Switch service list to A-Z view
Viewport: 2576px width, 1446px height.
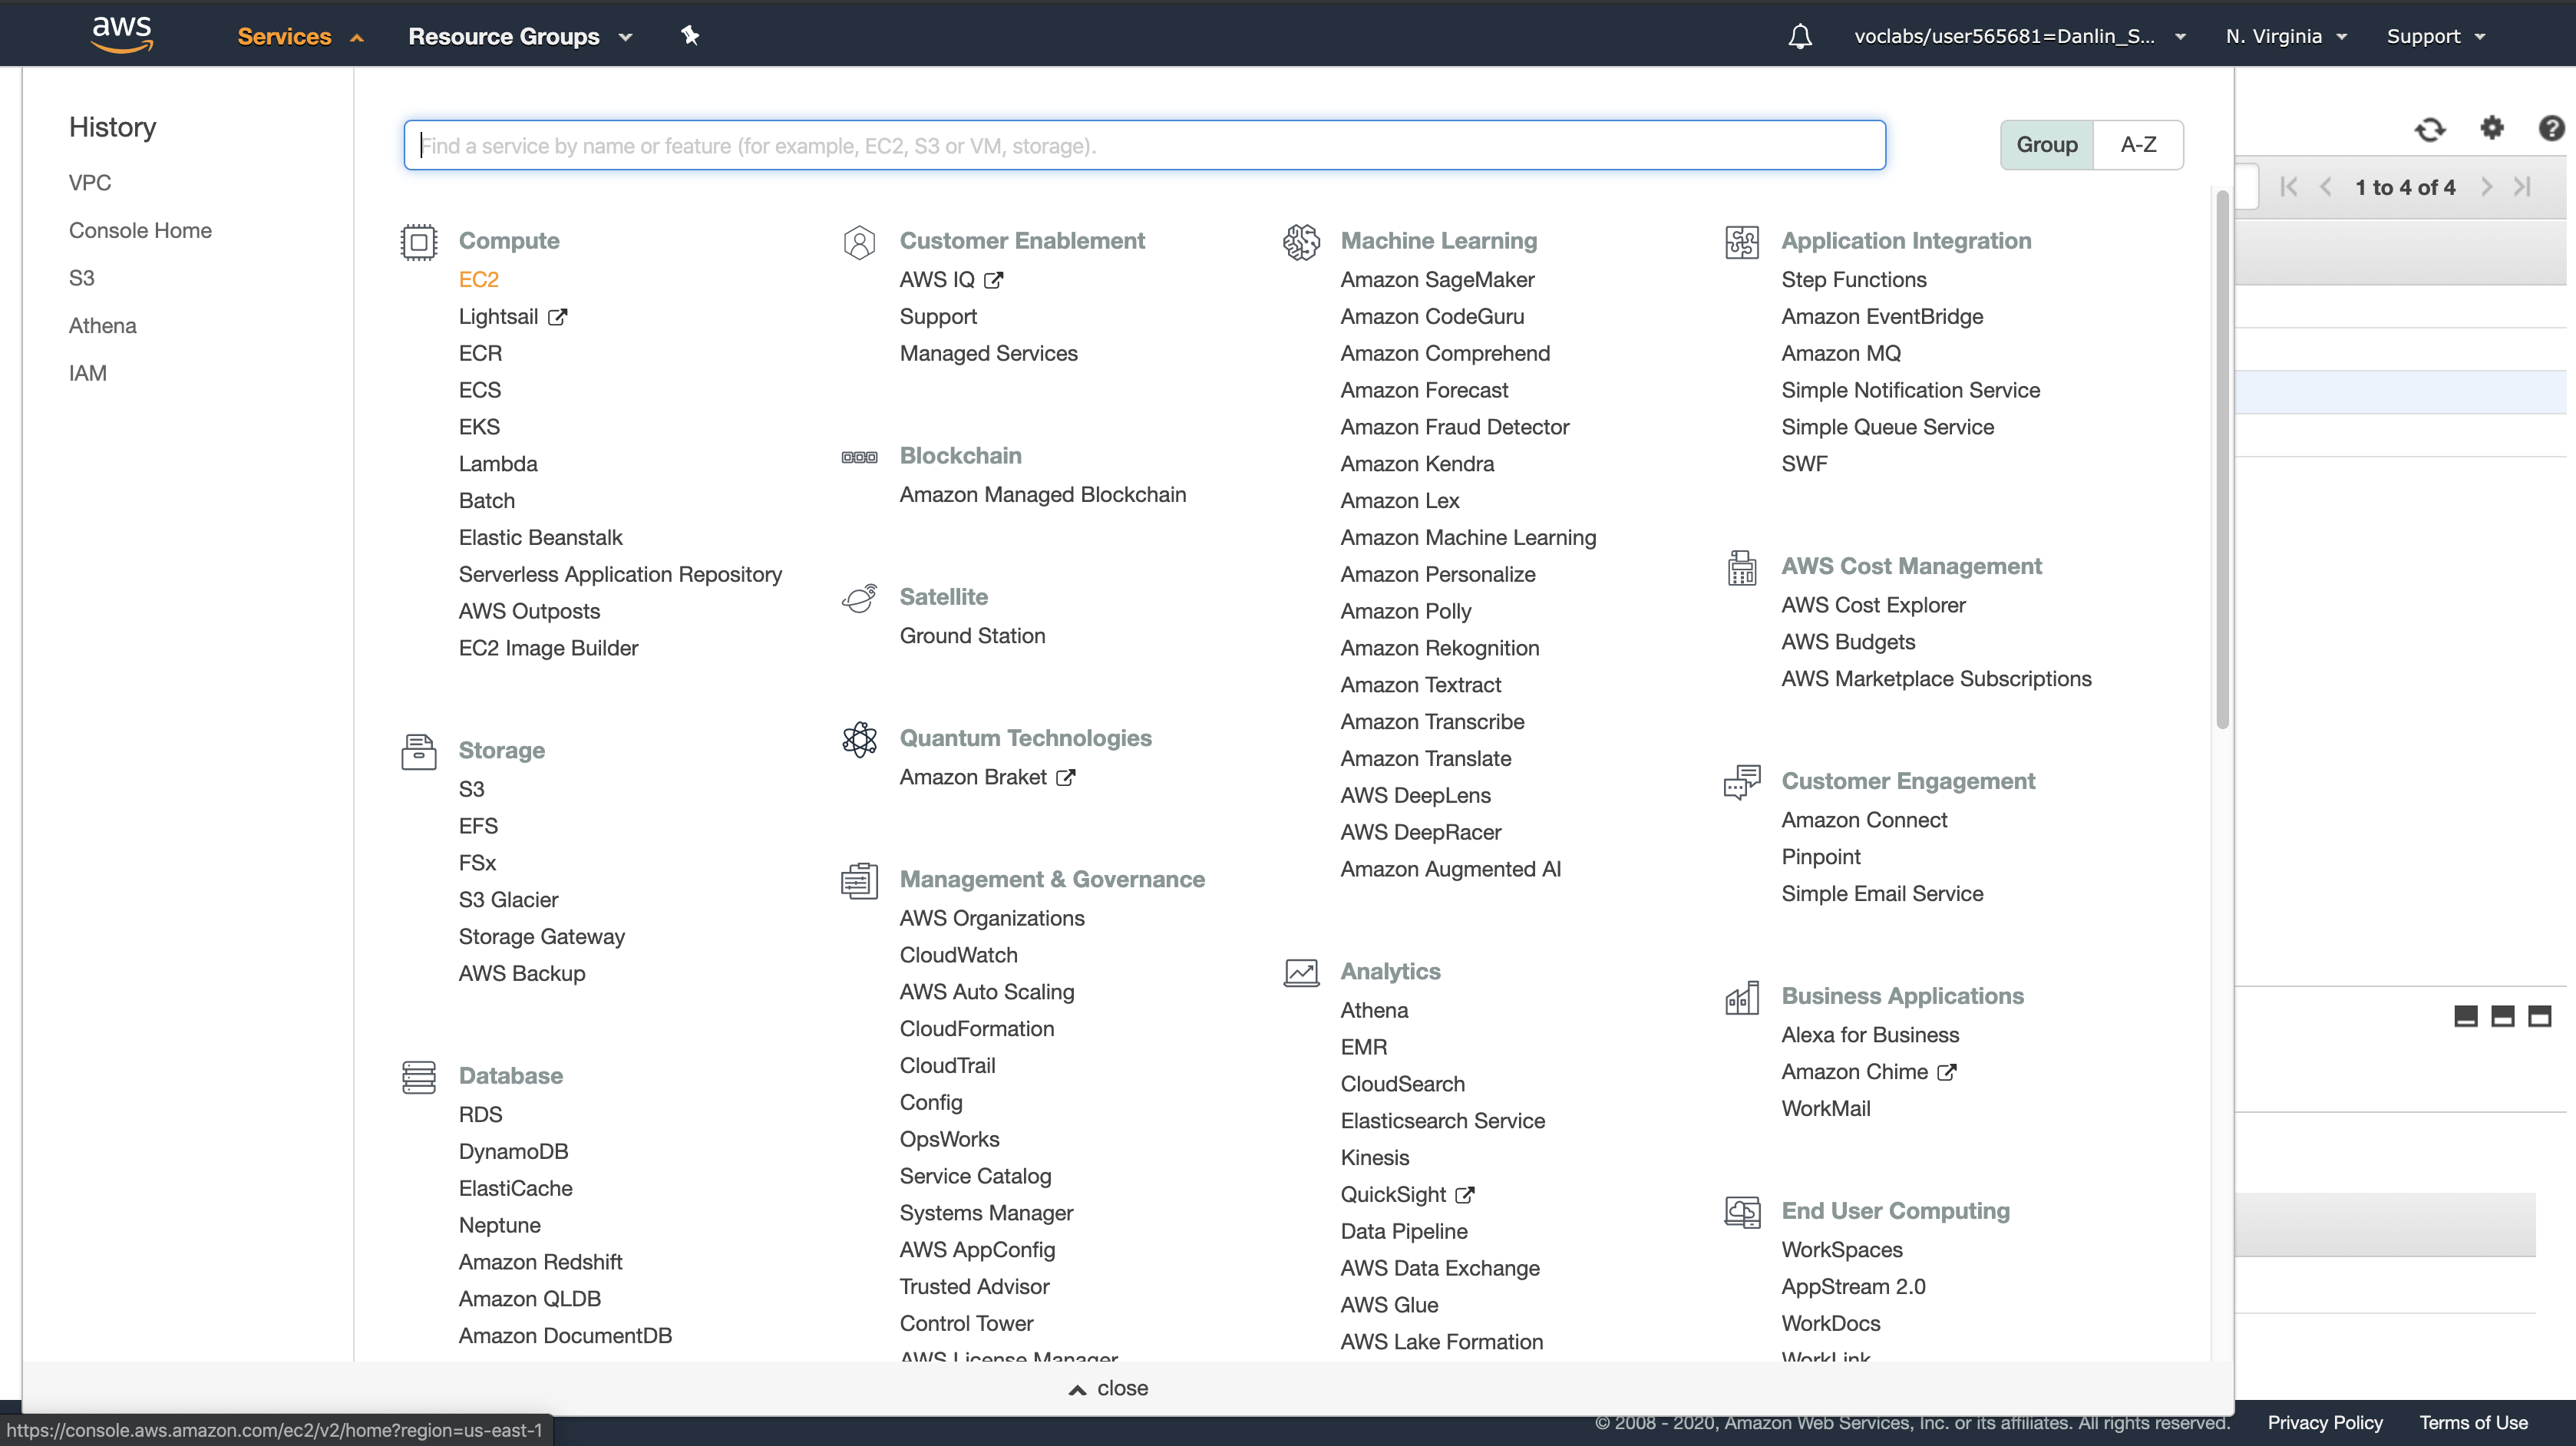click(2138, 145)
